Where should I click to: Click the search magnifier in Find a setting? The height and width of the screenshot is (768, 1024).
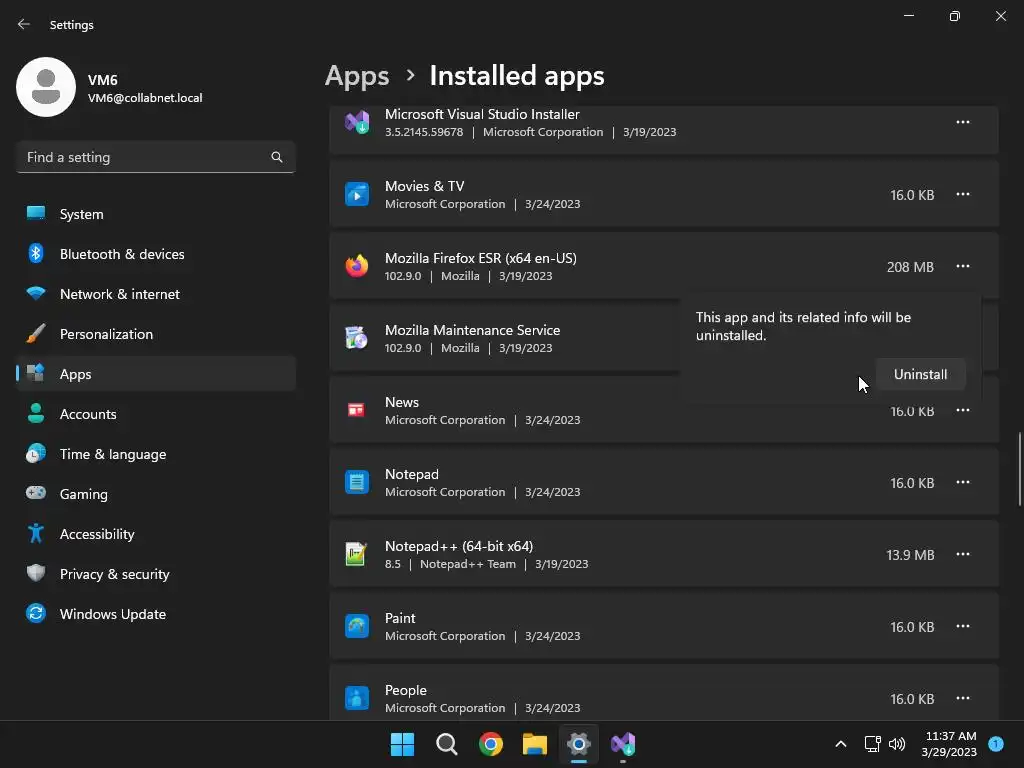277,157
